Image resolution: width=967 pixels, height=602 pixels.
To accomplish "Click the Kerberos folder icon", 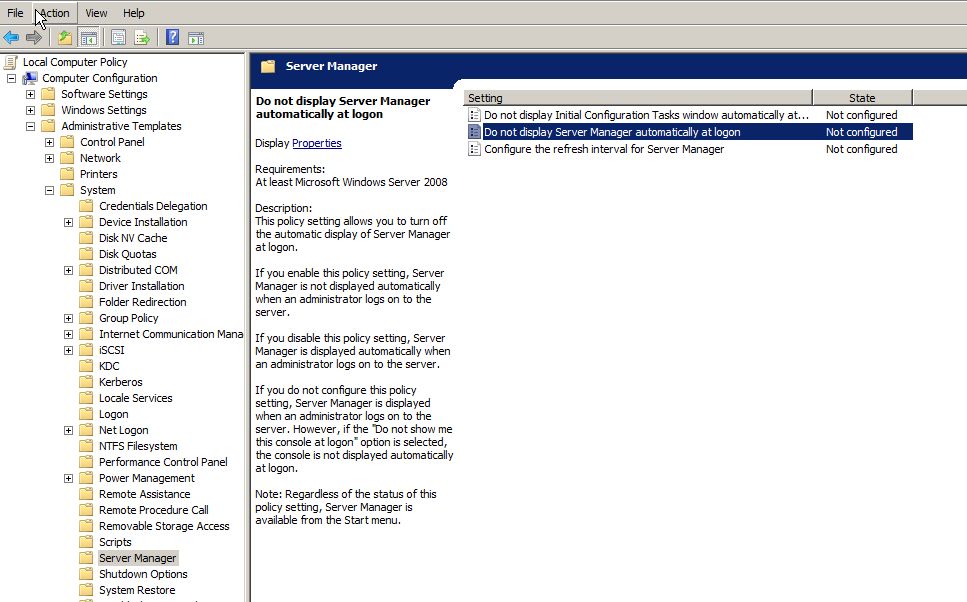I will click(86, 382).
